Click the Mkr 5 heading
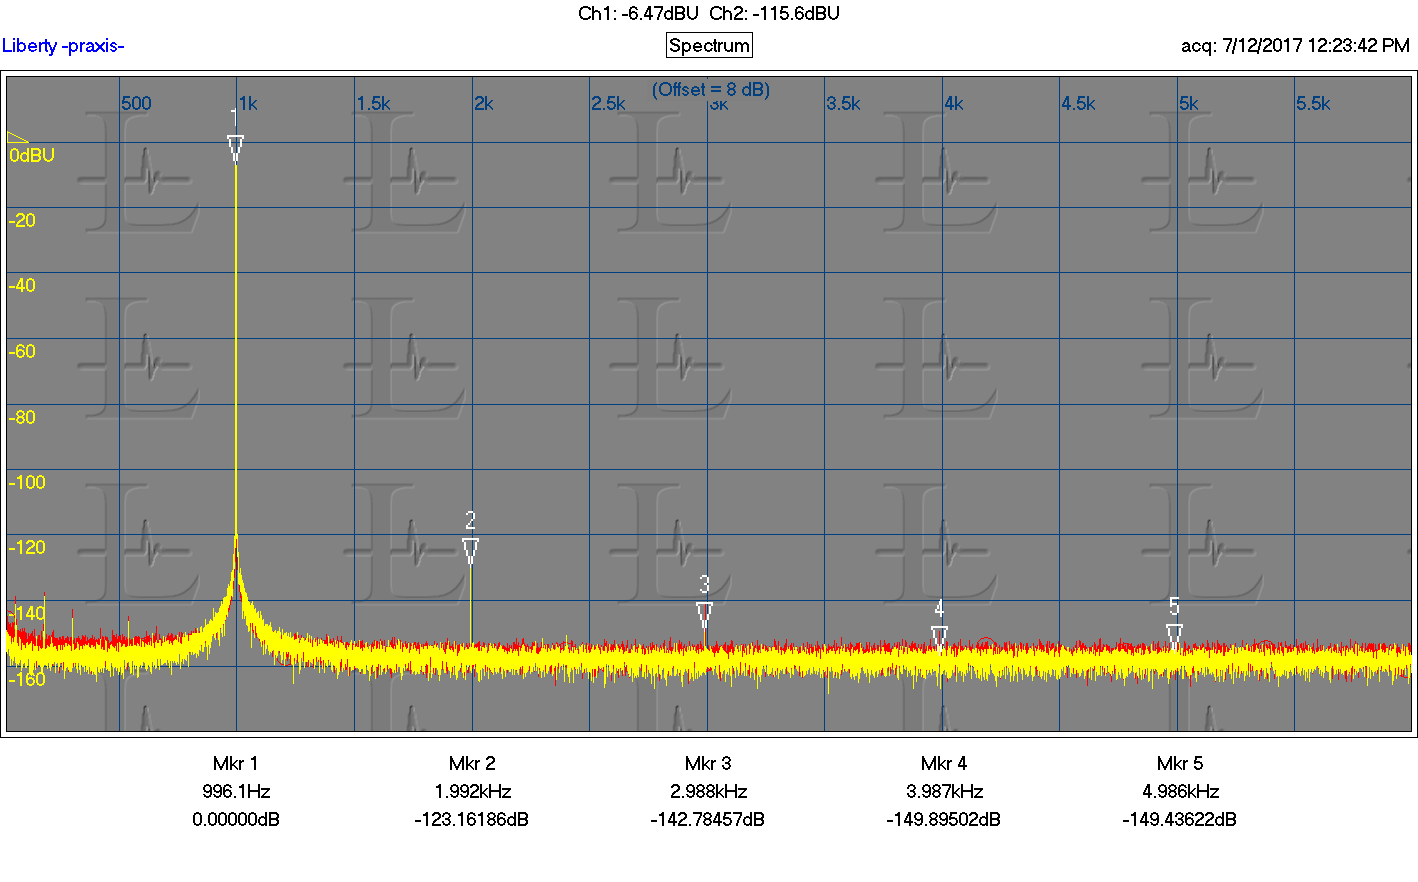Image resolution: width=1418 pixels, height=882 pixels. pyautogui.click(x=1180, y=763)
